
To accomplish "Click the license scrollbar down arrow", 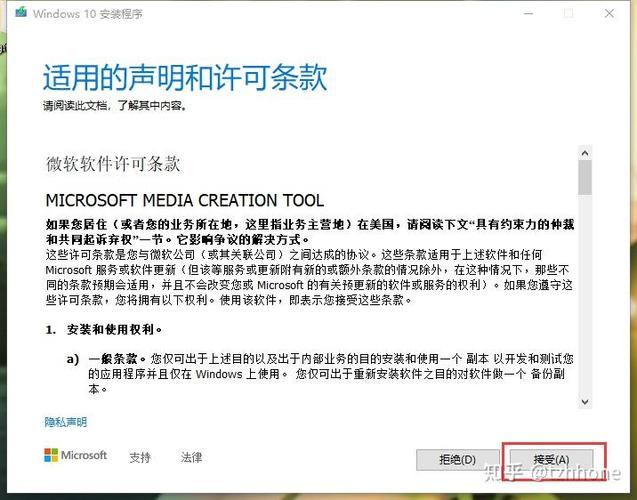I will click(x=585, y=402).
